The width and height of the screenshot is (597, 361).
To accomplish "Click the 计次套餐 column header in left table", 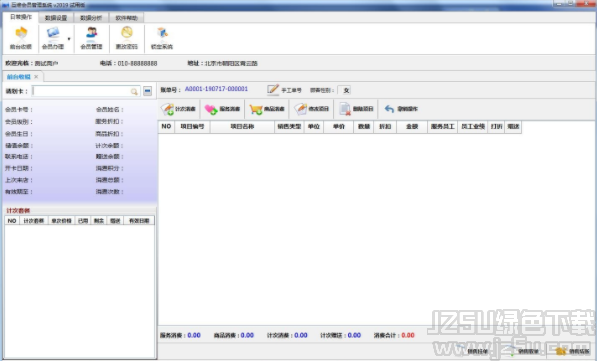I will (x=34, y=221).
